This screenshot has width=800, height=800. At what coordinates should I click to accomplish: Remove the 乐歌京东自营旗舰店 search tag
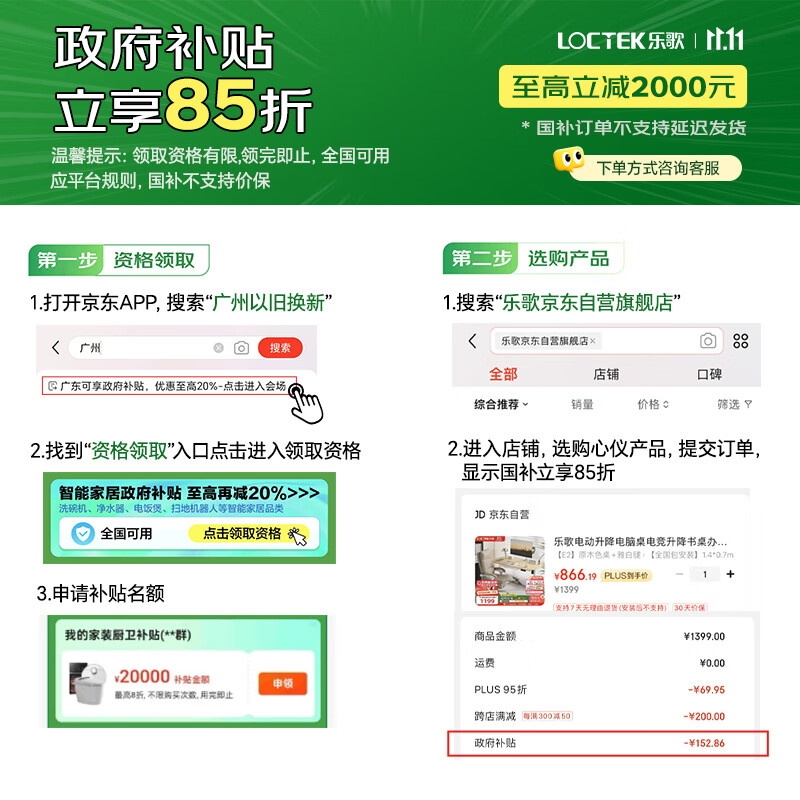coord(592,341)
